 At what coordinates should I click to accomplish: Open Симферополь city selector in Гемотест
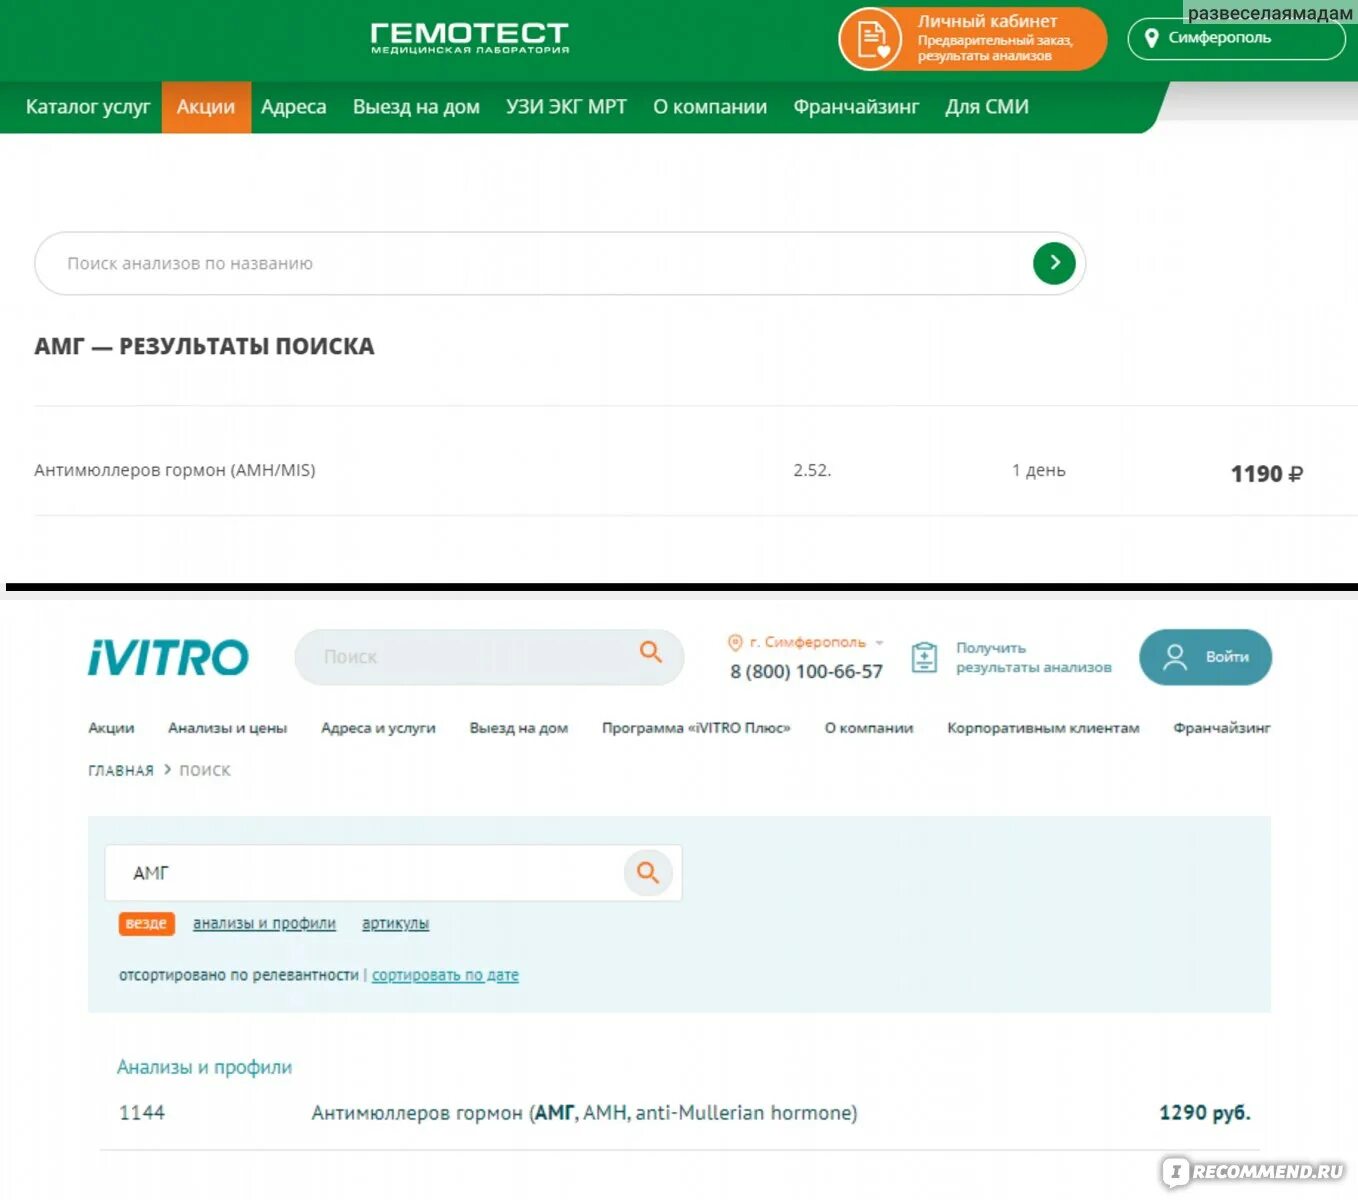[x=1236, y=39]
